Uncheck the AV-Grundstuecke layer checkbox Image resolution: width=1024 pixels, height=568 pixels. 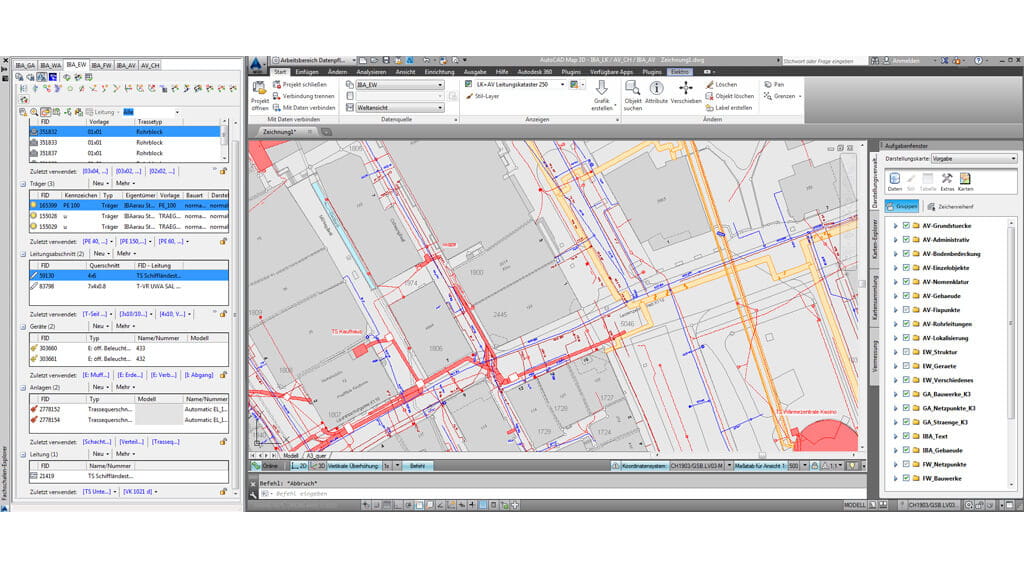[906, 226]
